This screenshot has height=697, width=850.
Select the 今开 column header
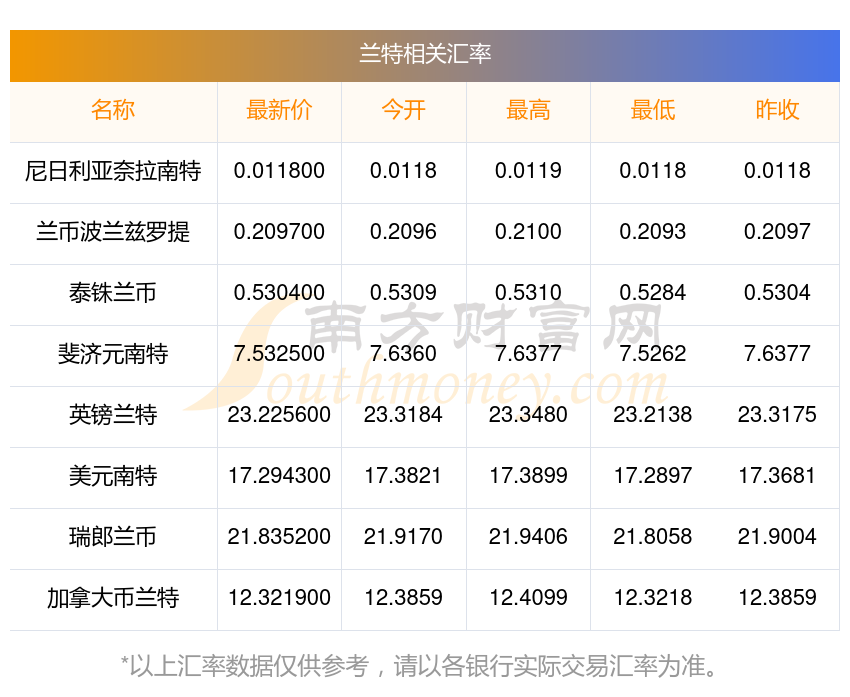[403, 110]
